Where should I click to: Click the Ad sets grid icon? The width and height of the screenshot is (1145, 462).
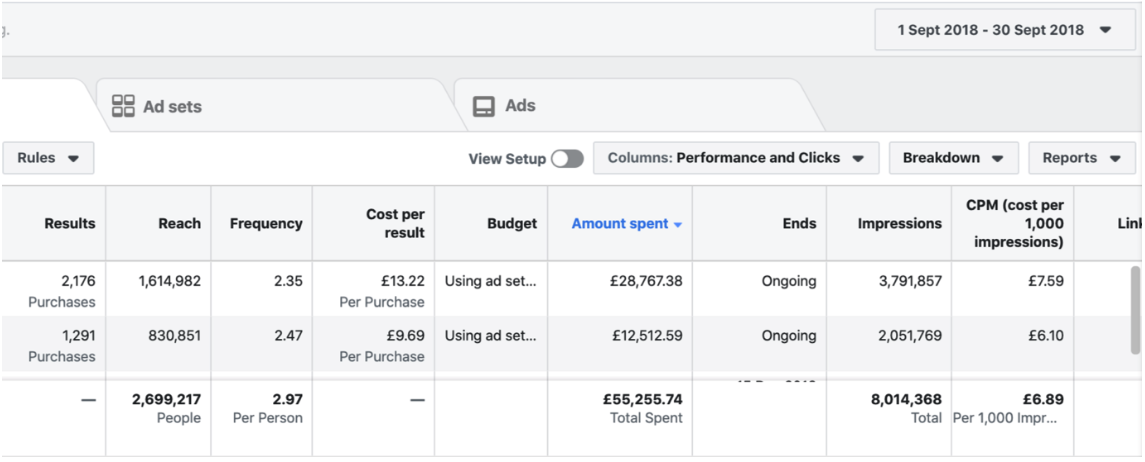123,106
